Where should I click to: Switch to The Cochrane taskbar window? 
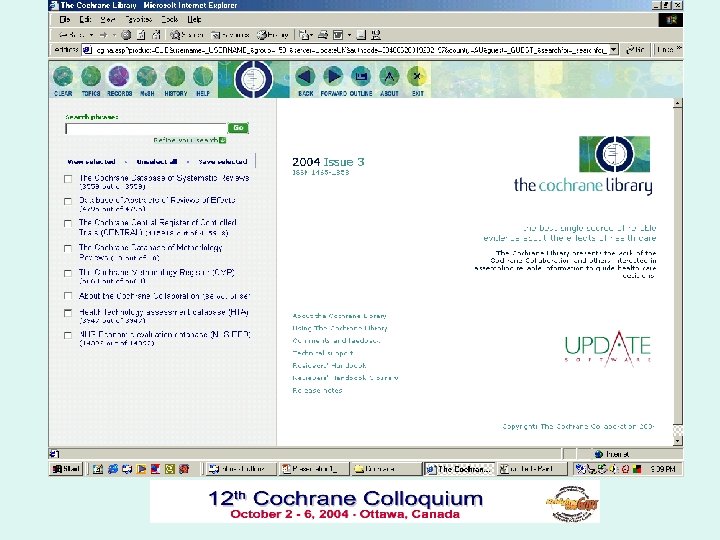(x=459, y=469)
